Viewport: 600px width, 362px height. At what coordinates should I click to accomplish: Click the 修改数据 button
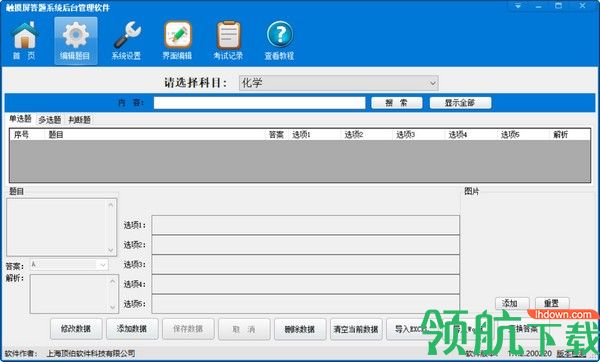76,329
